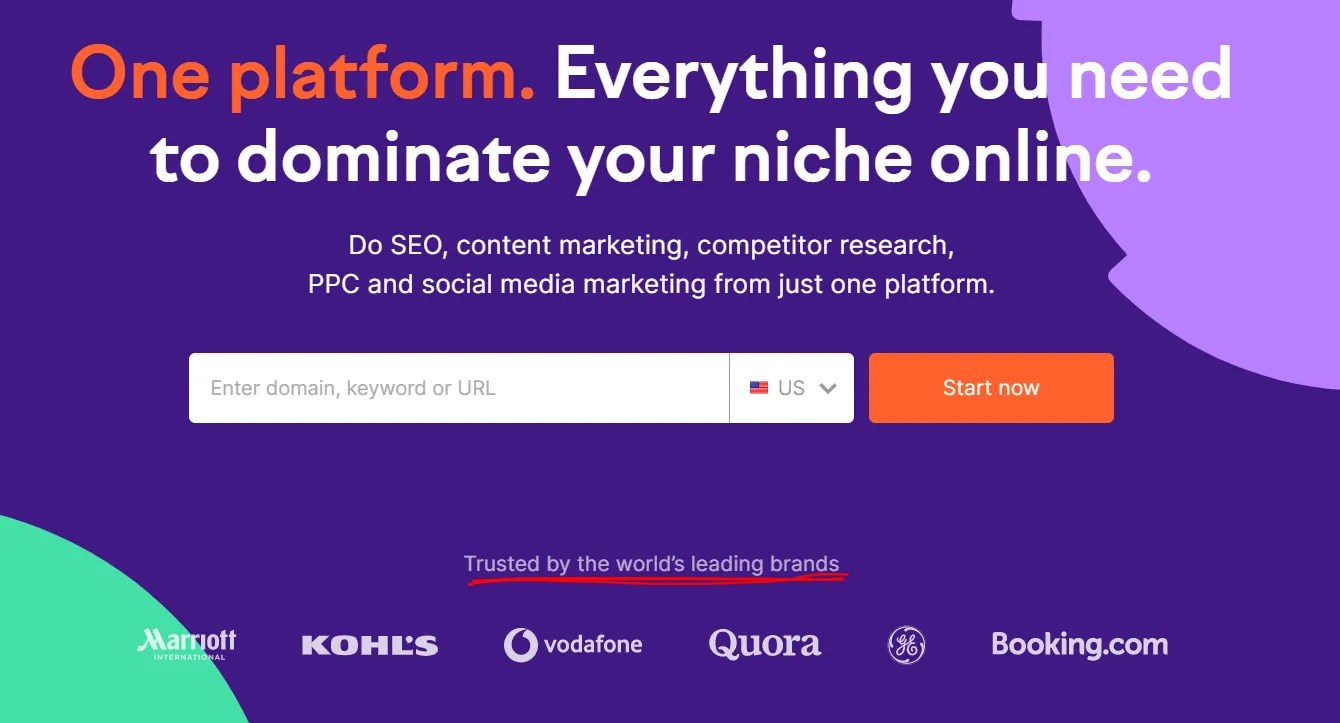
Task: Click the "PPC and social media marketing" line
Action: pyautogui.click(x=651, y=284)
